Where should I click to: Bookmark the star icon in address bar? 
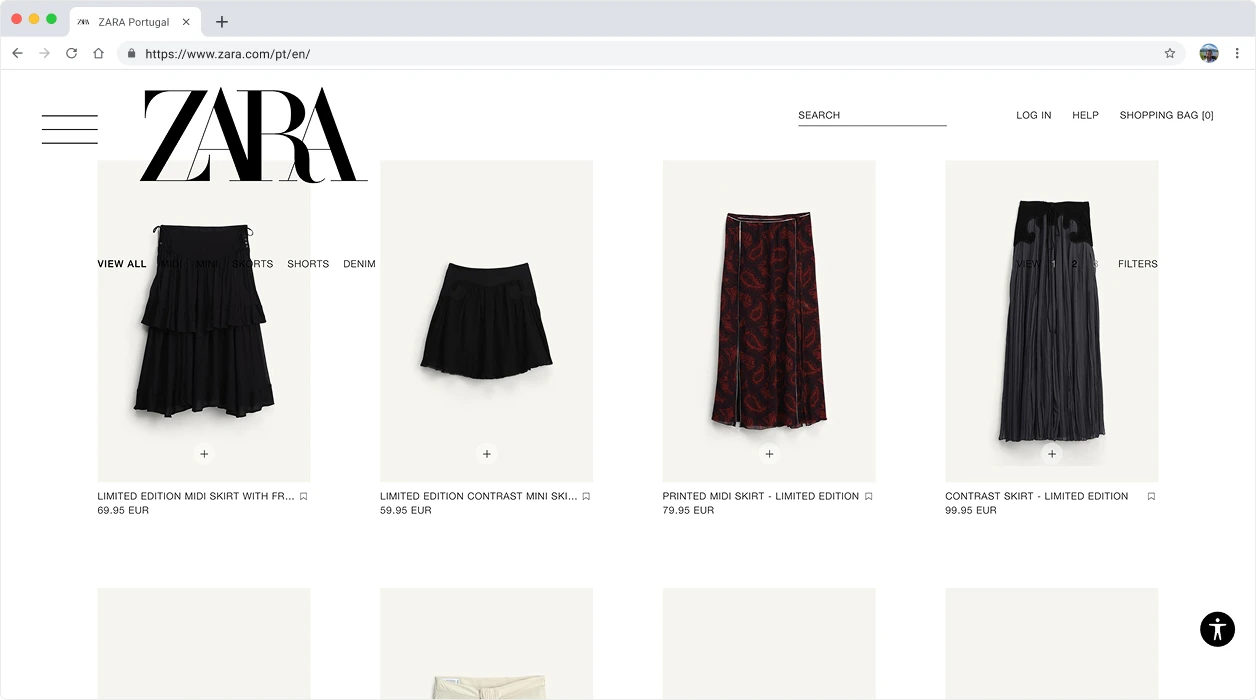click(x=1170, y=54)
